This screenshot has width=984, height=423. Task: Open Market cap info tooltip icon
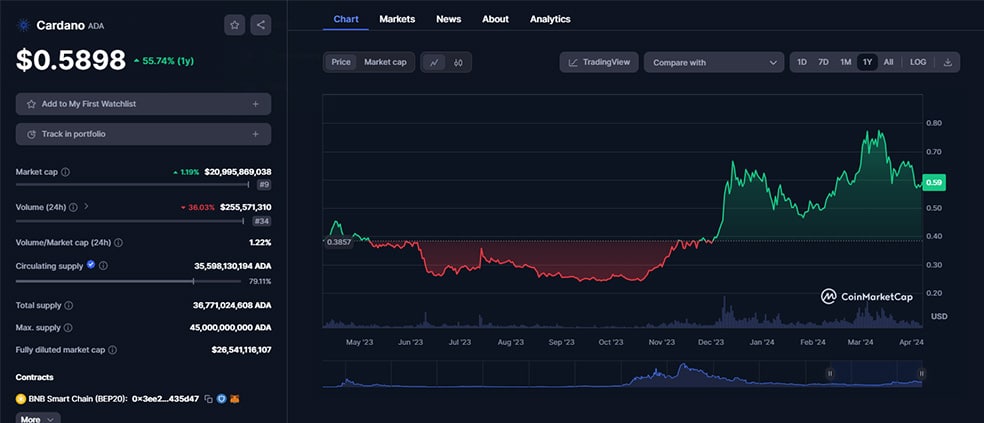click(x=66, y=172)
